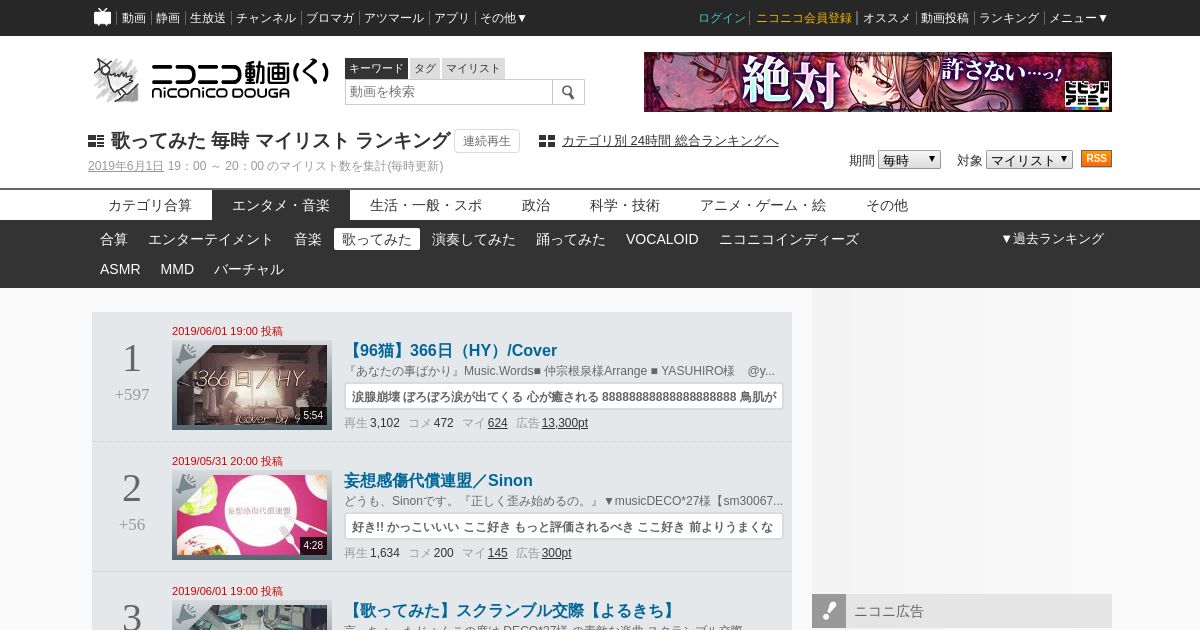
Task: Switch to 科学・技術 tab
Action: (625, 205)
